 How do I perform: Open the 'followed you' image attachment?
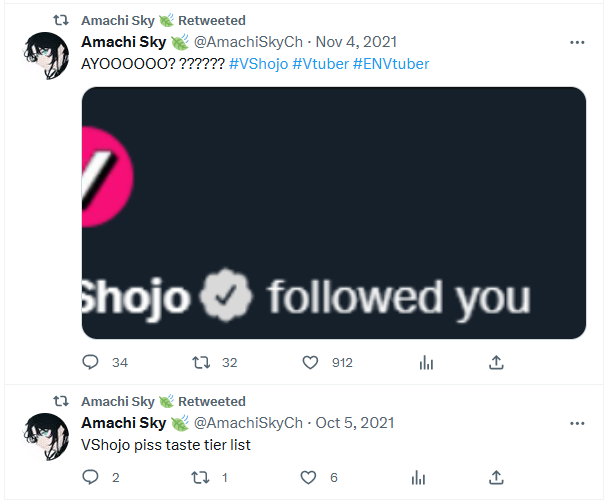[x=334, y=213]
